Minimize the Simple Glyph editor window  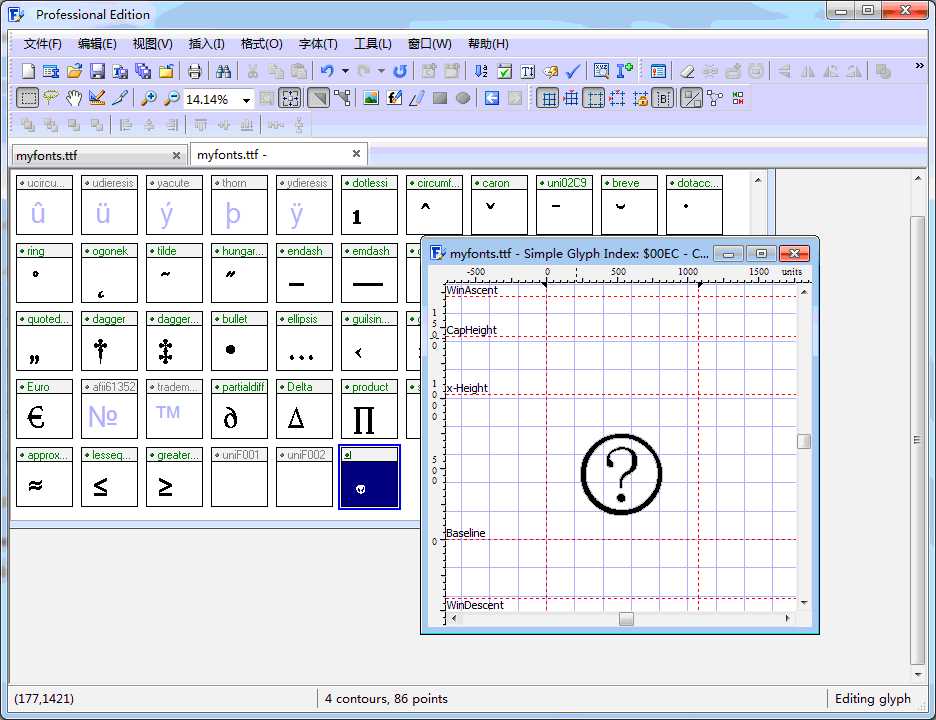[x=728, y=254]
